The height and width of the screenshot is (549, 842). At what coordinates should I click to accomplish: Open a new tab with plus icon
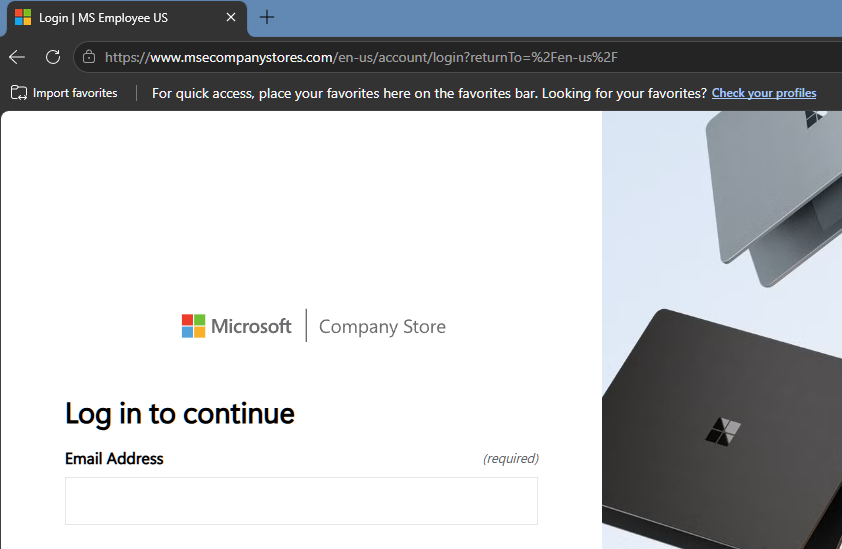coord(266,17)
